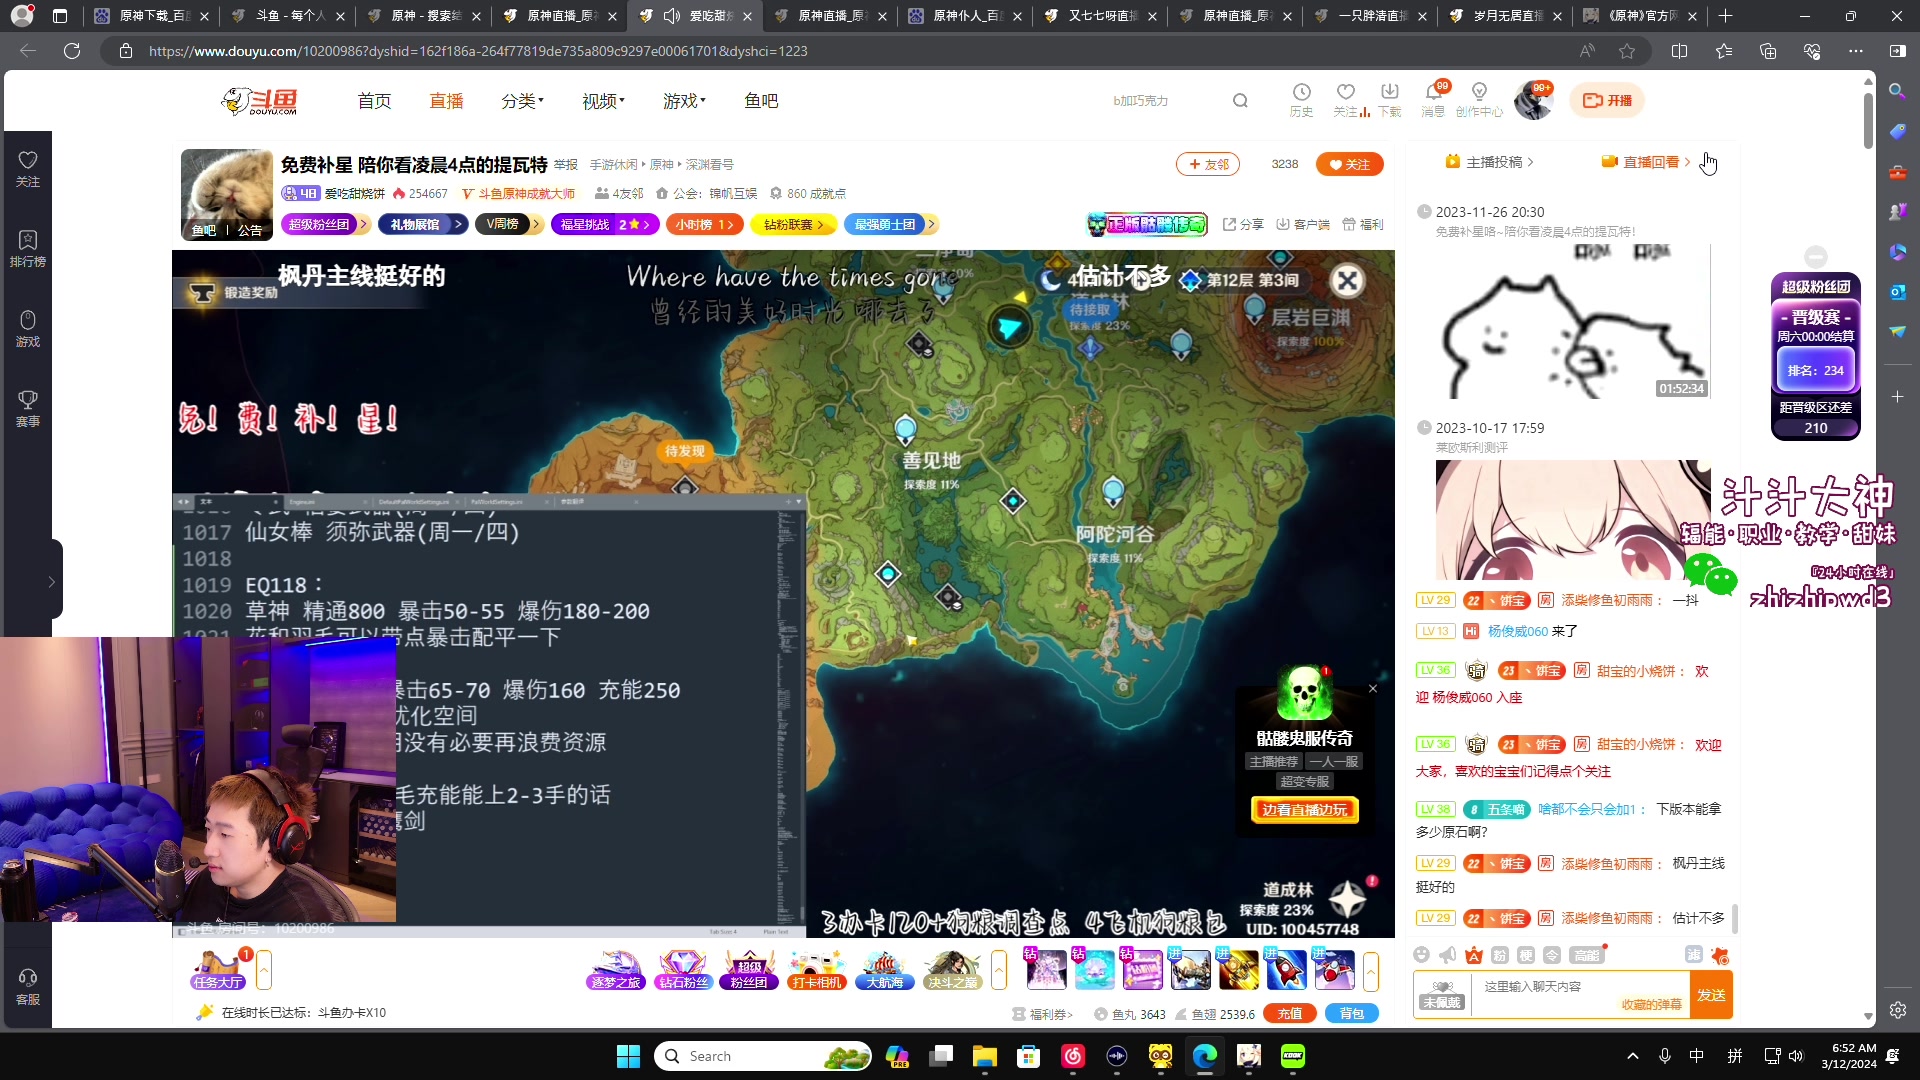Click the search magnifier in Douyu header
This screenshot has width=1920, height=1080.
click(x=1240, y=100)
